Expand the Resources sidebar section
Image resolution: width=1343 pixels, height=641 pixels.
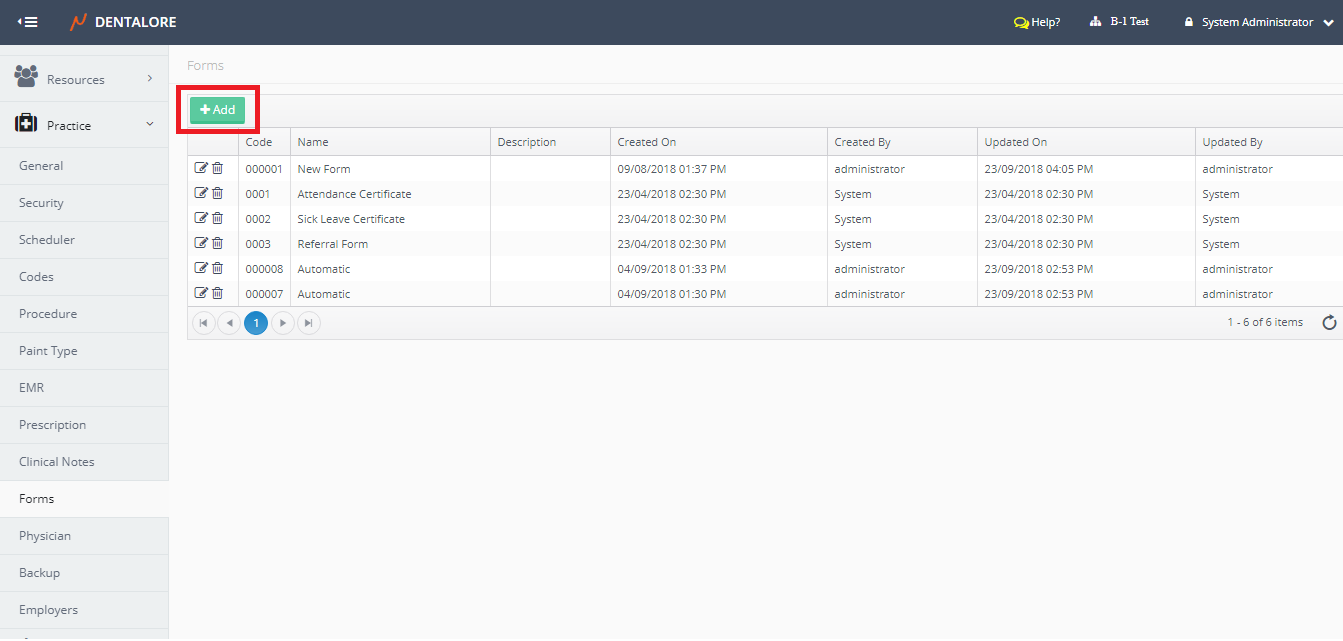tap(84, 79)
